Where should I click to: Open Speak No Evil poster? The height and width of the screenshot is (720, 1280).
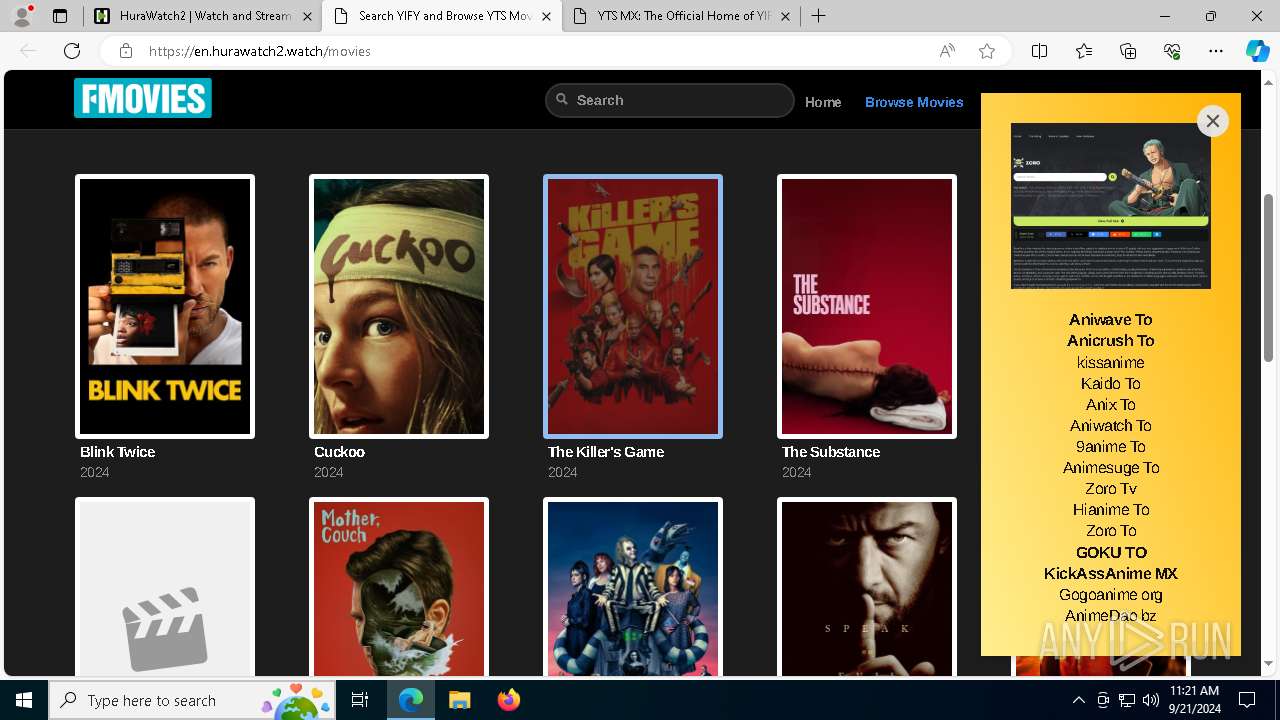tap(867, 587)
